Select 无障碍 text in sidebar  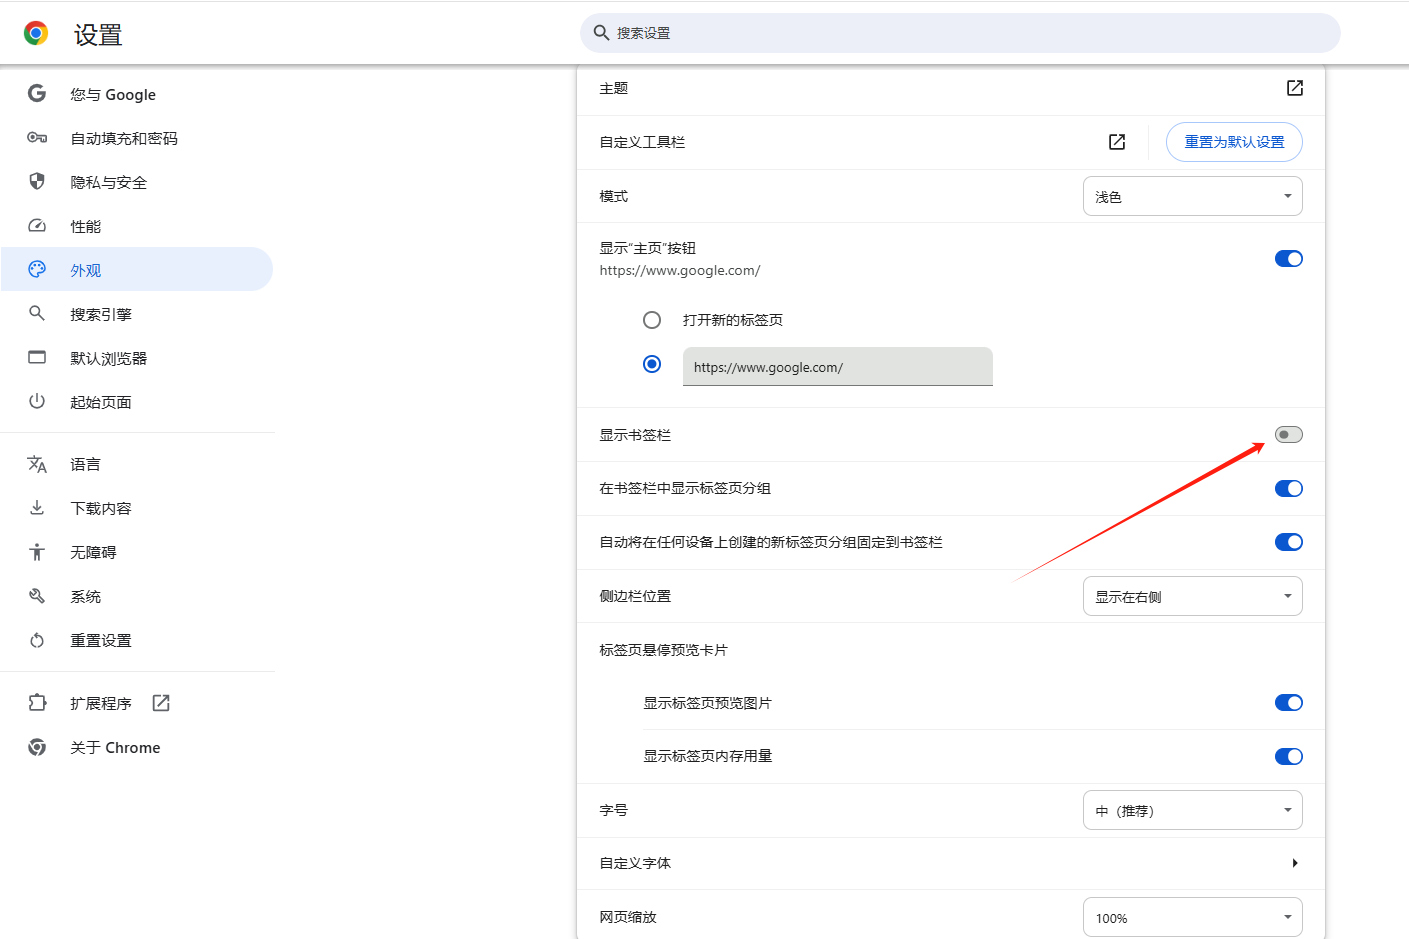tap(93, 553)
